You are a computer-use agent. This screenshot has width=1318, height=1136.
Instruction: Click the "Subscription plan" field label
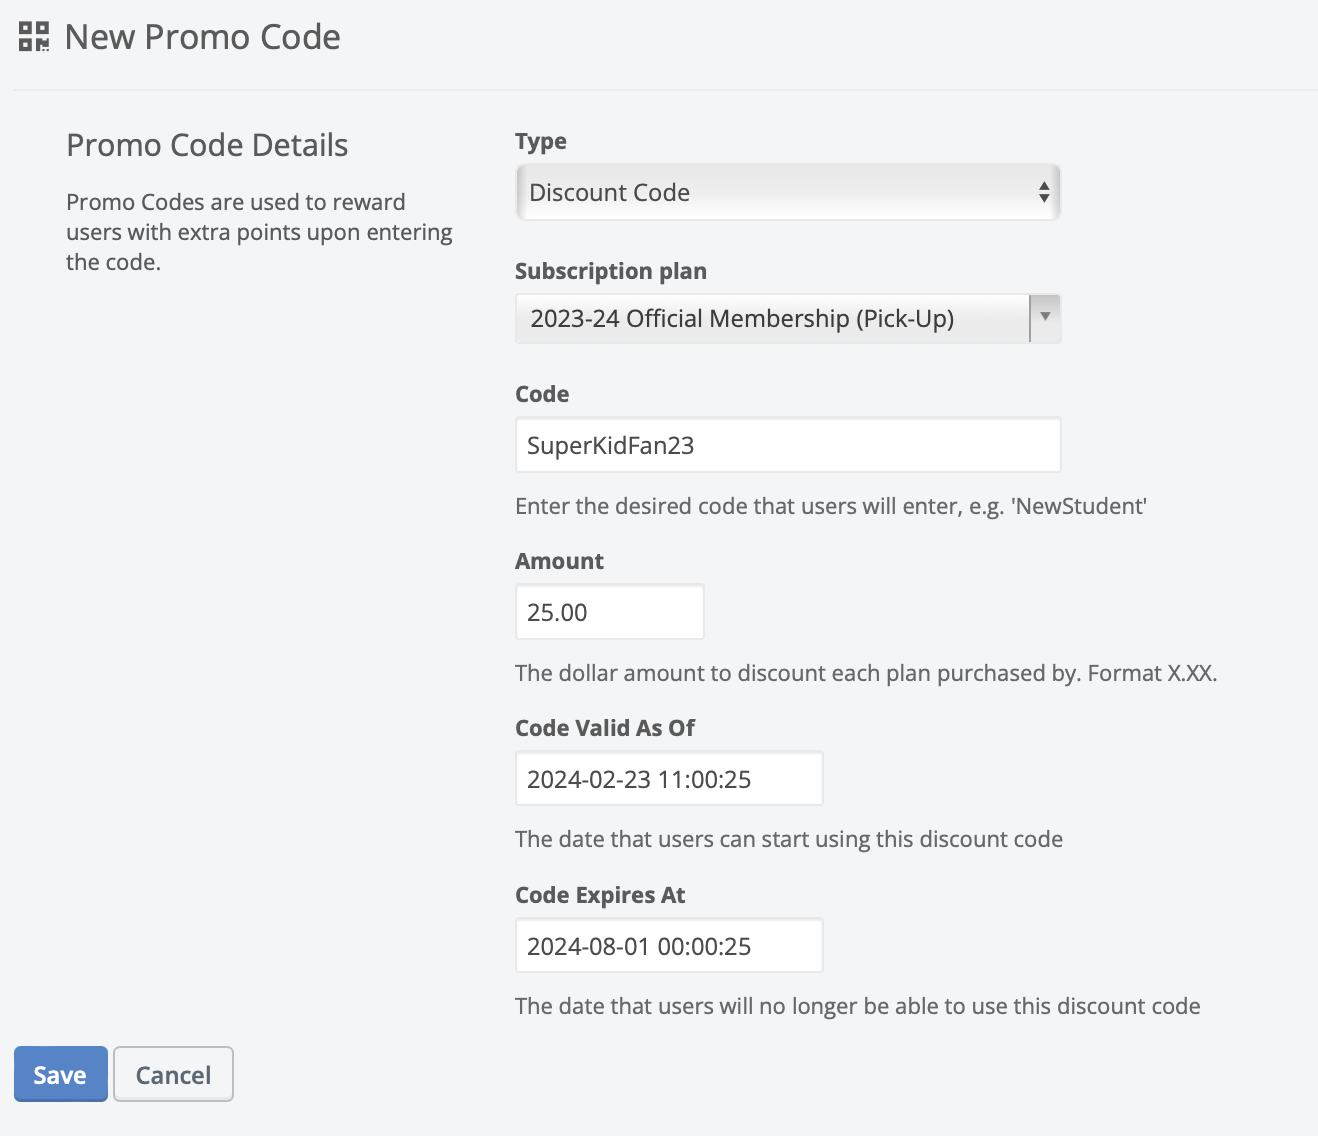pos(610,271)
